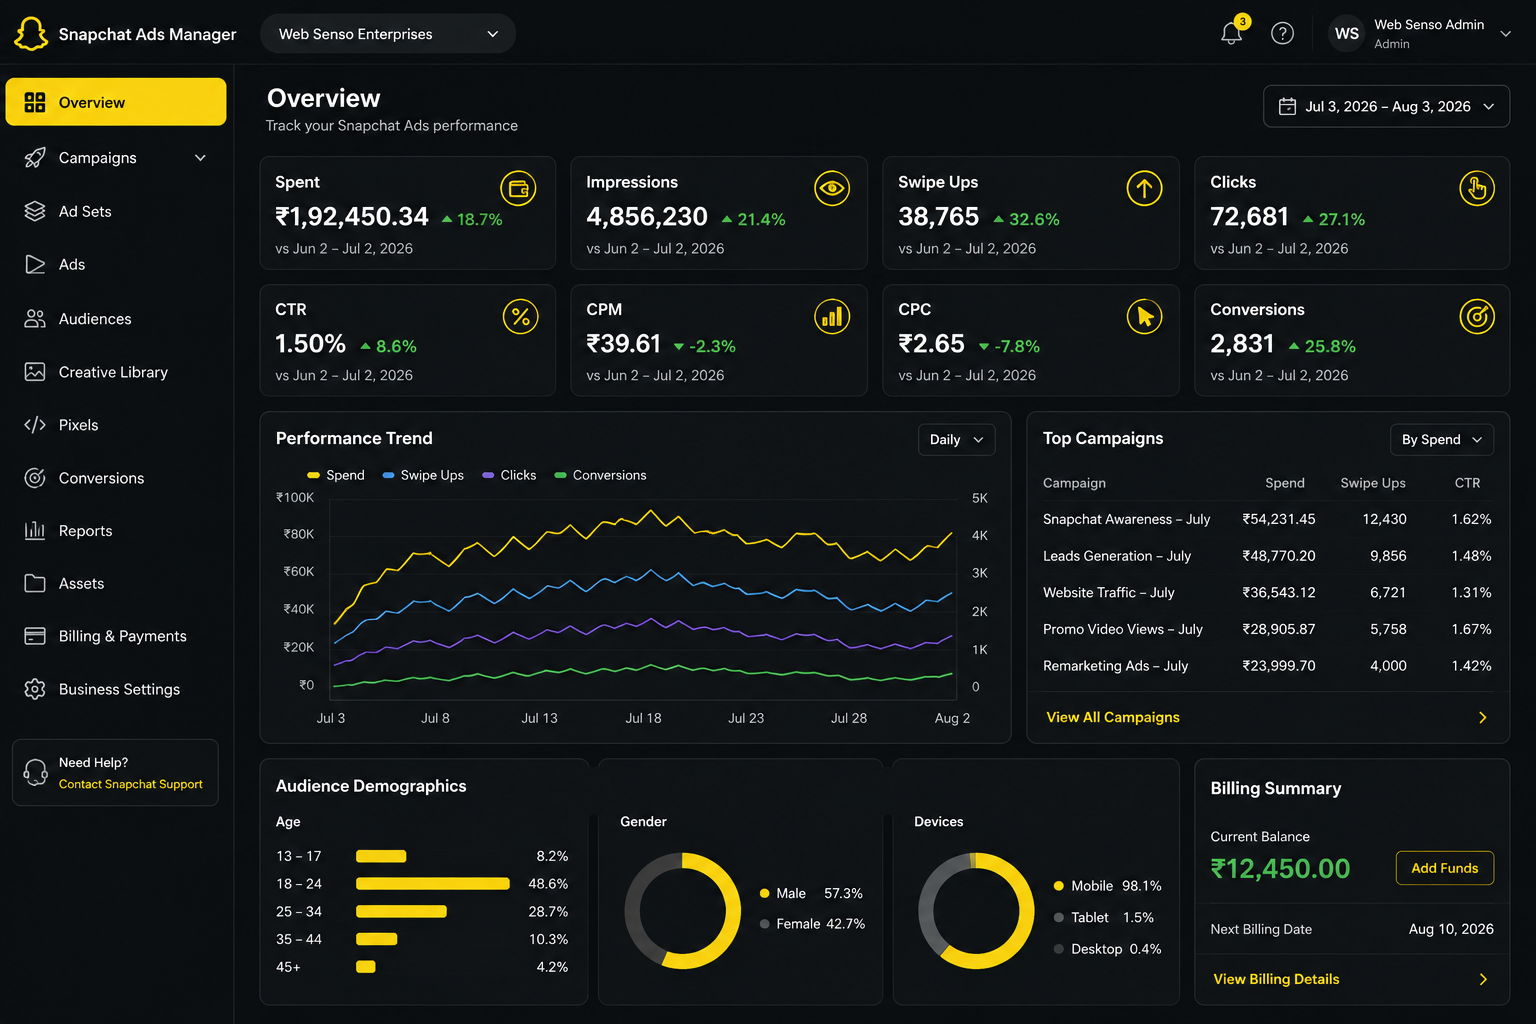Click the Gender donut chart
This screenshot has height=1024, width=1536.
tap(683, 911)
